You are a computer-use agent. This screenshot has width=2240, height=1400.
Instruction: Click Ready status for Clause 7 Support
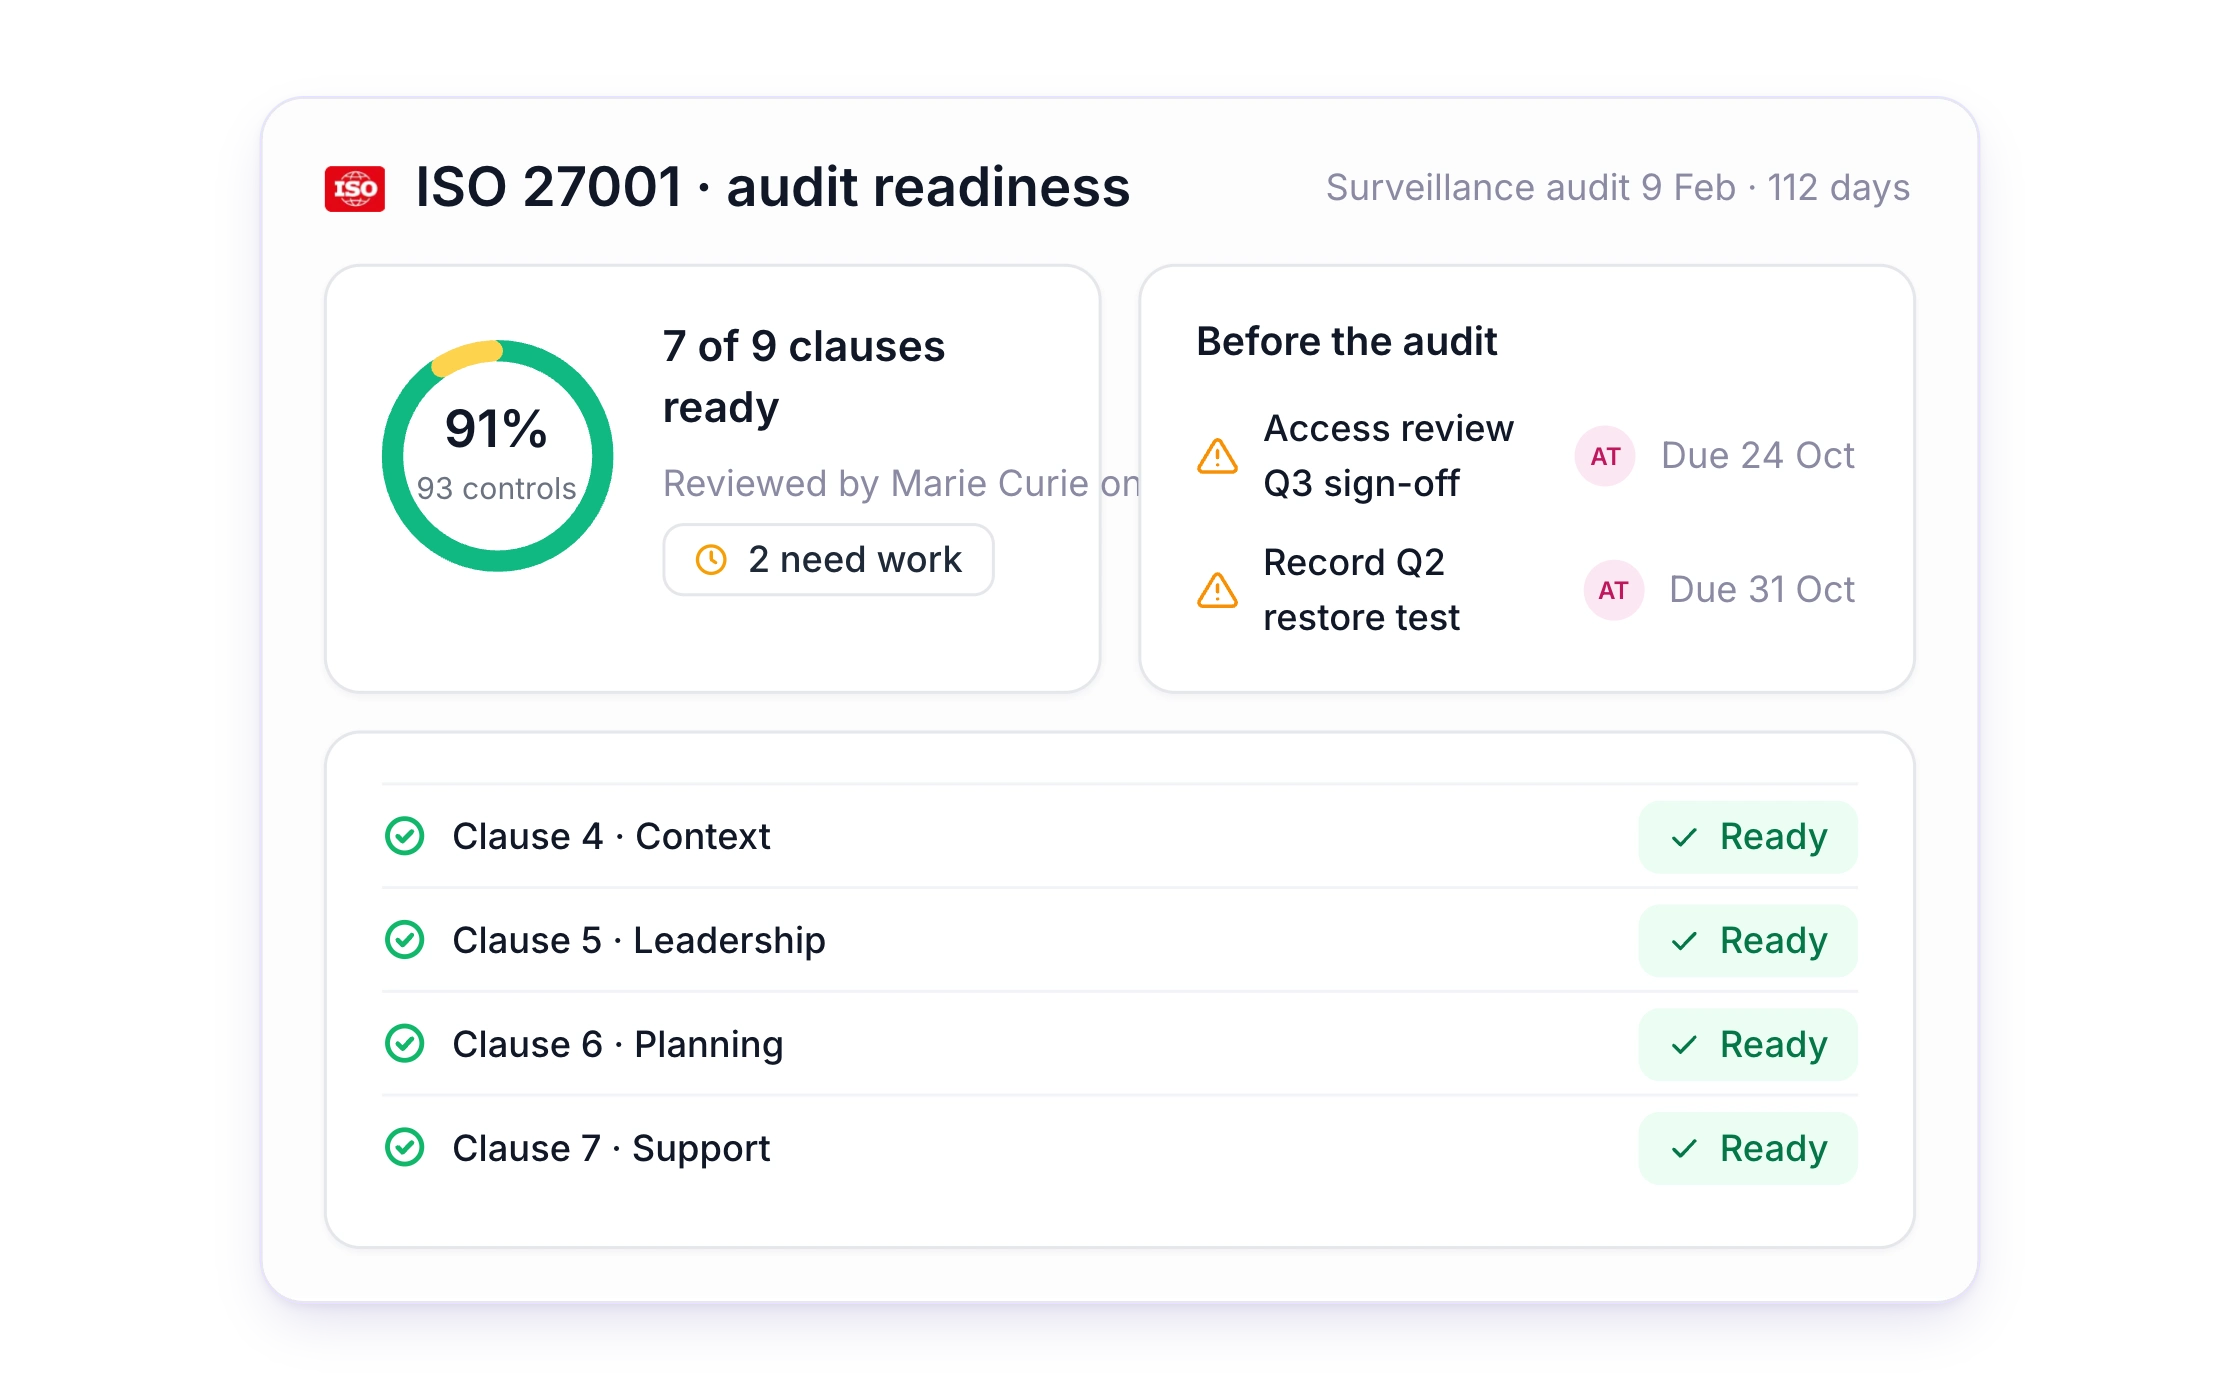[x=1748, y=1149]
